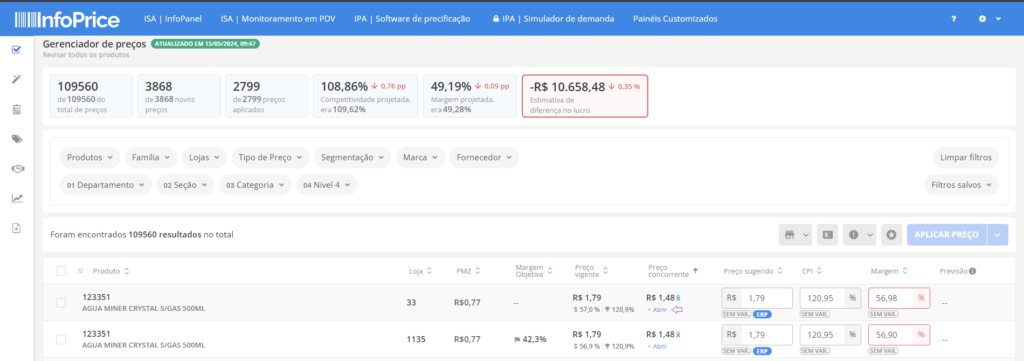The height and width of the screenshot is (361, 1024).
Task: Expand the Segmentação filter dropdown
Action: pyautogui.click(x=353, y=157)
